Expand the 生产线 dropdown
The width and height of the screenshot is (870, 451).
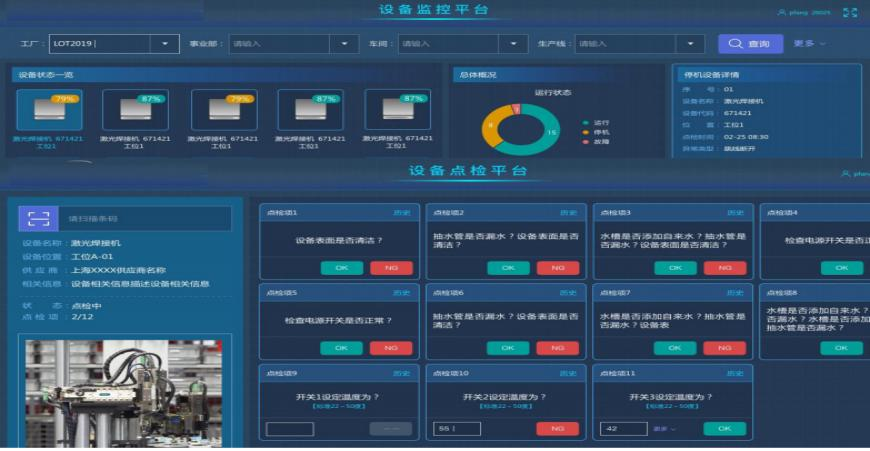tap(689, 44)
